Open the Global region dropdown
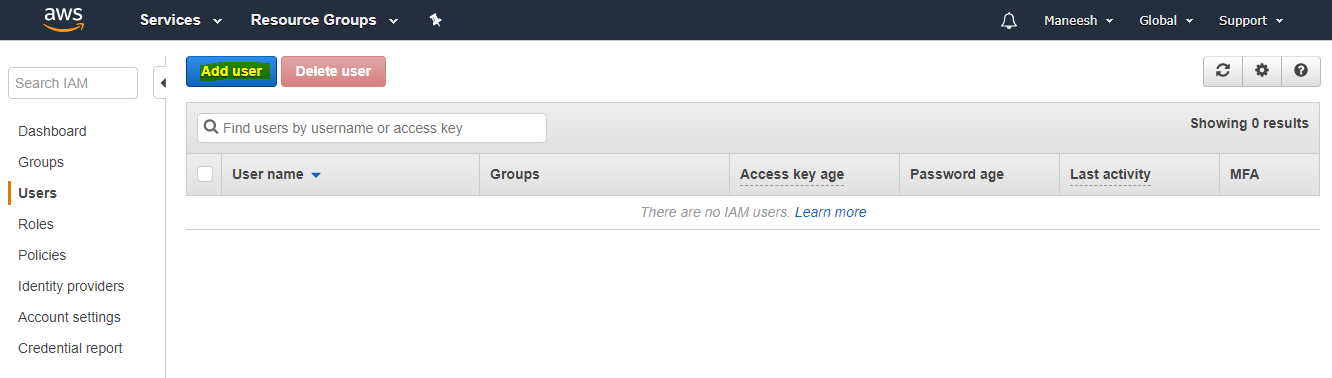1332x378 pixels. [1166, 20]
